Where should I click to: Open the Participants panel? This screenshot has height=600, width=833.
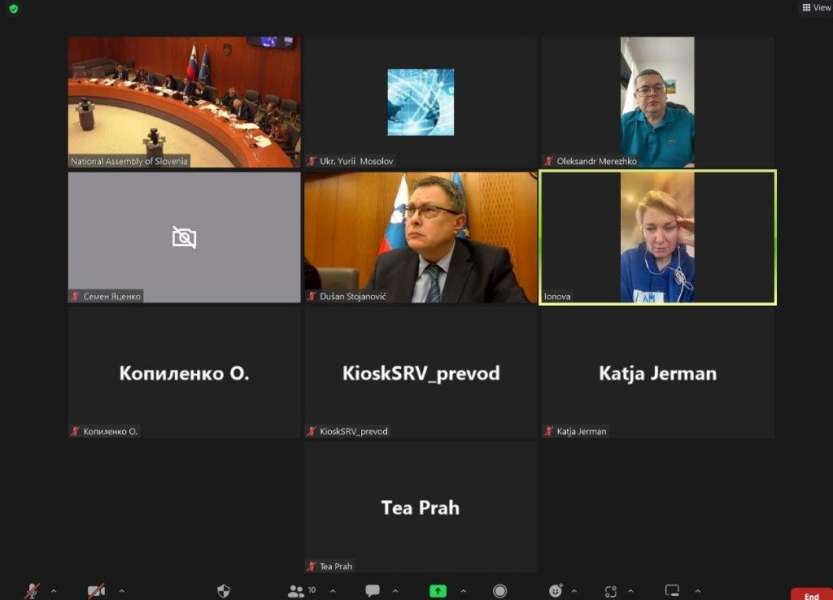pos(297,591)
